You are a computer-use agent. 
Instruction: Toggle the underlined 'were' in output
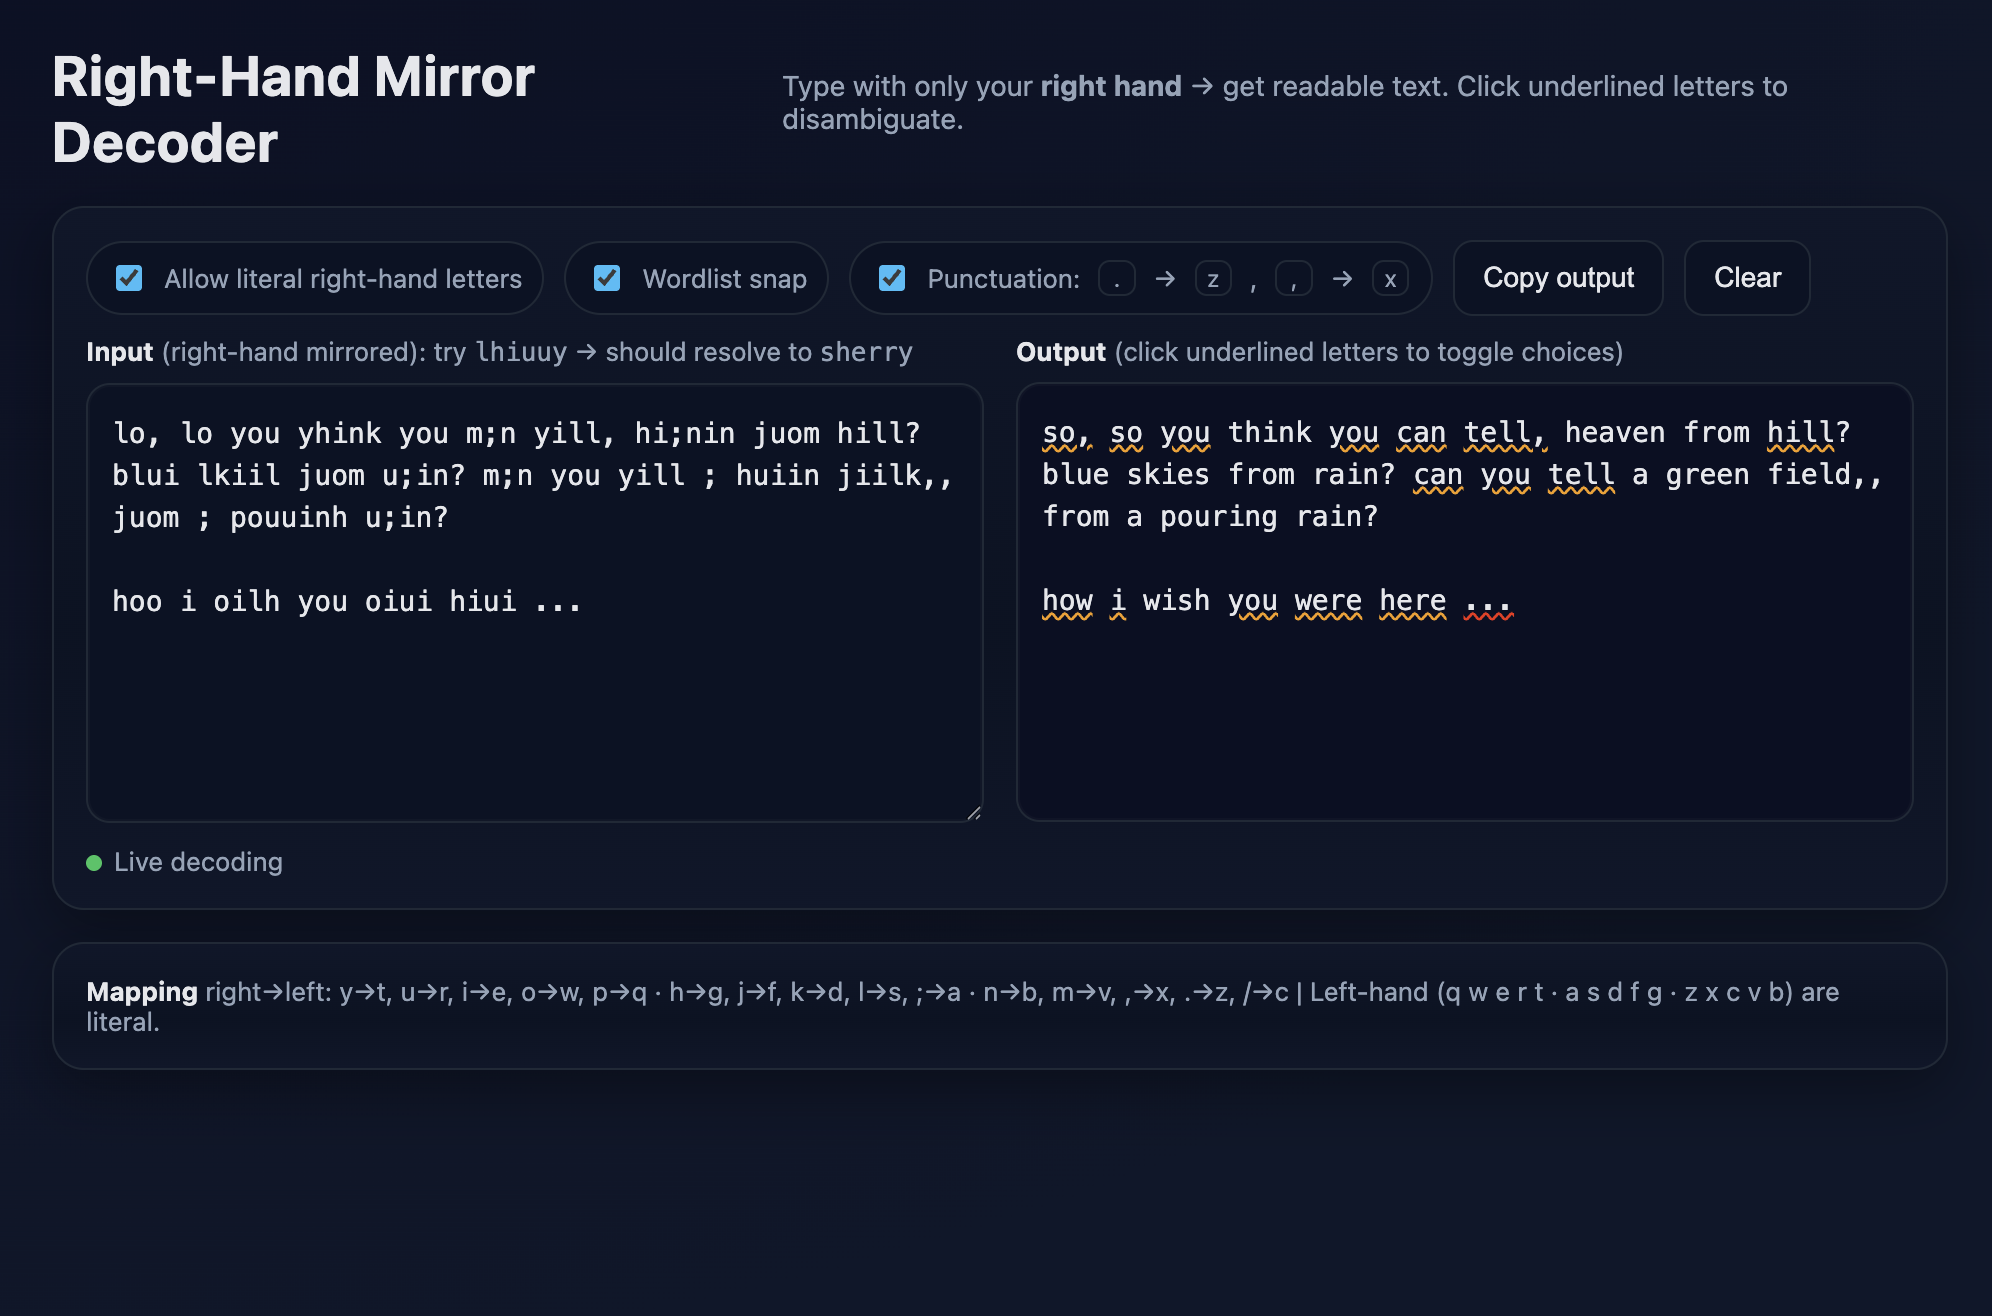[x=1327, y=601]
